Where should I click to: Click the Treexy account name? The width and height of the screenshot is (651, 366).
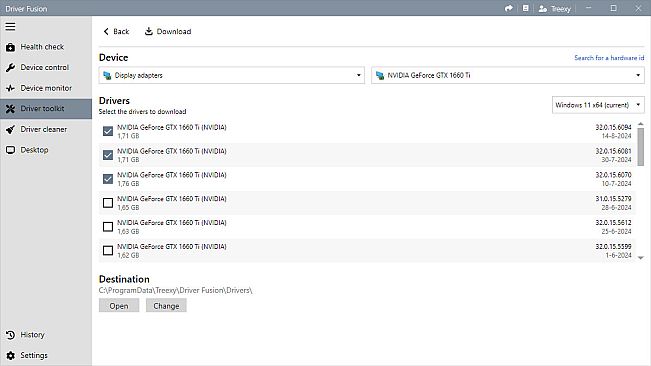[561, 9]
